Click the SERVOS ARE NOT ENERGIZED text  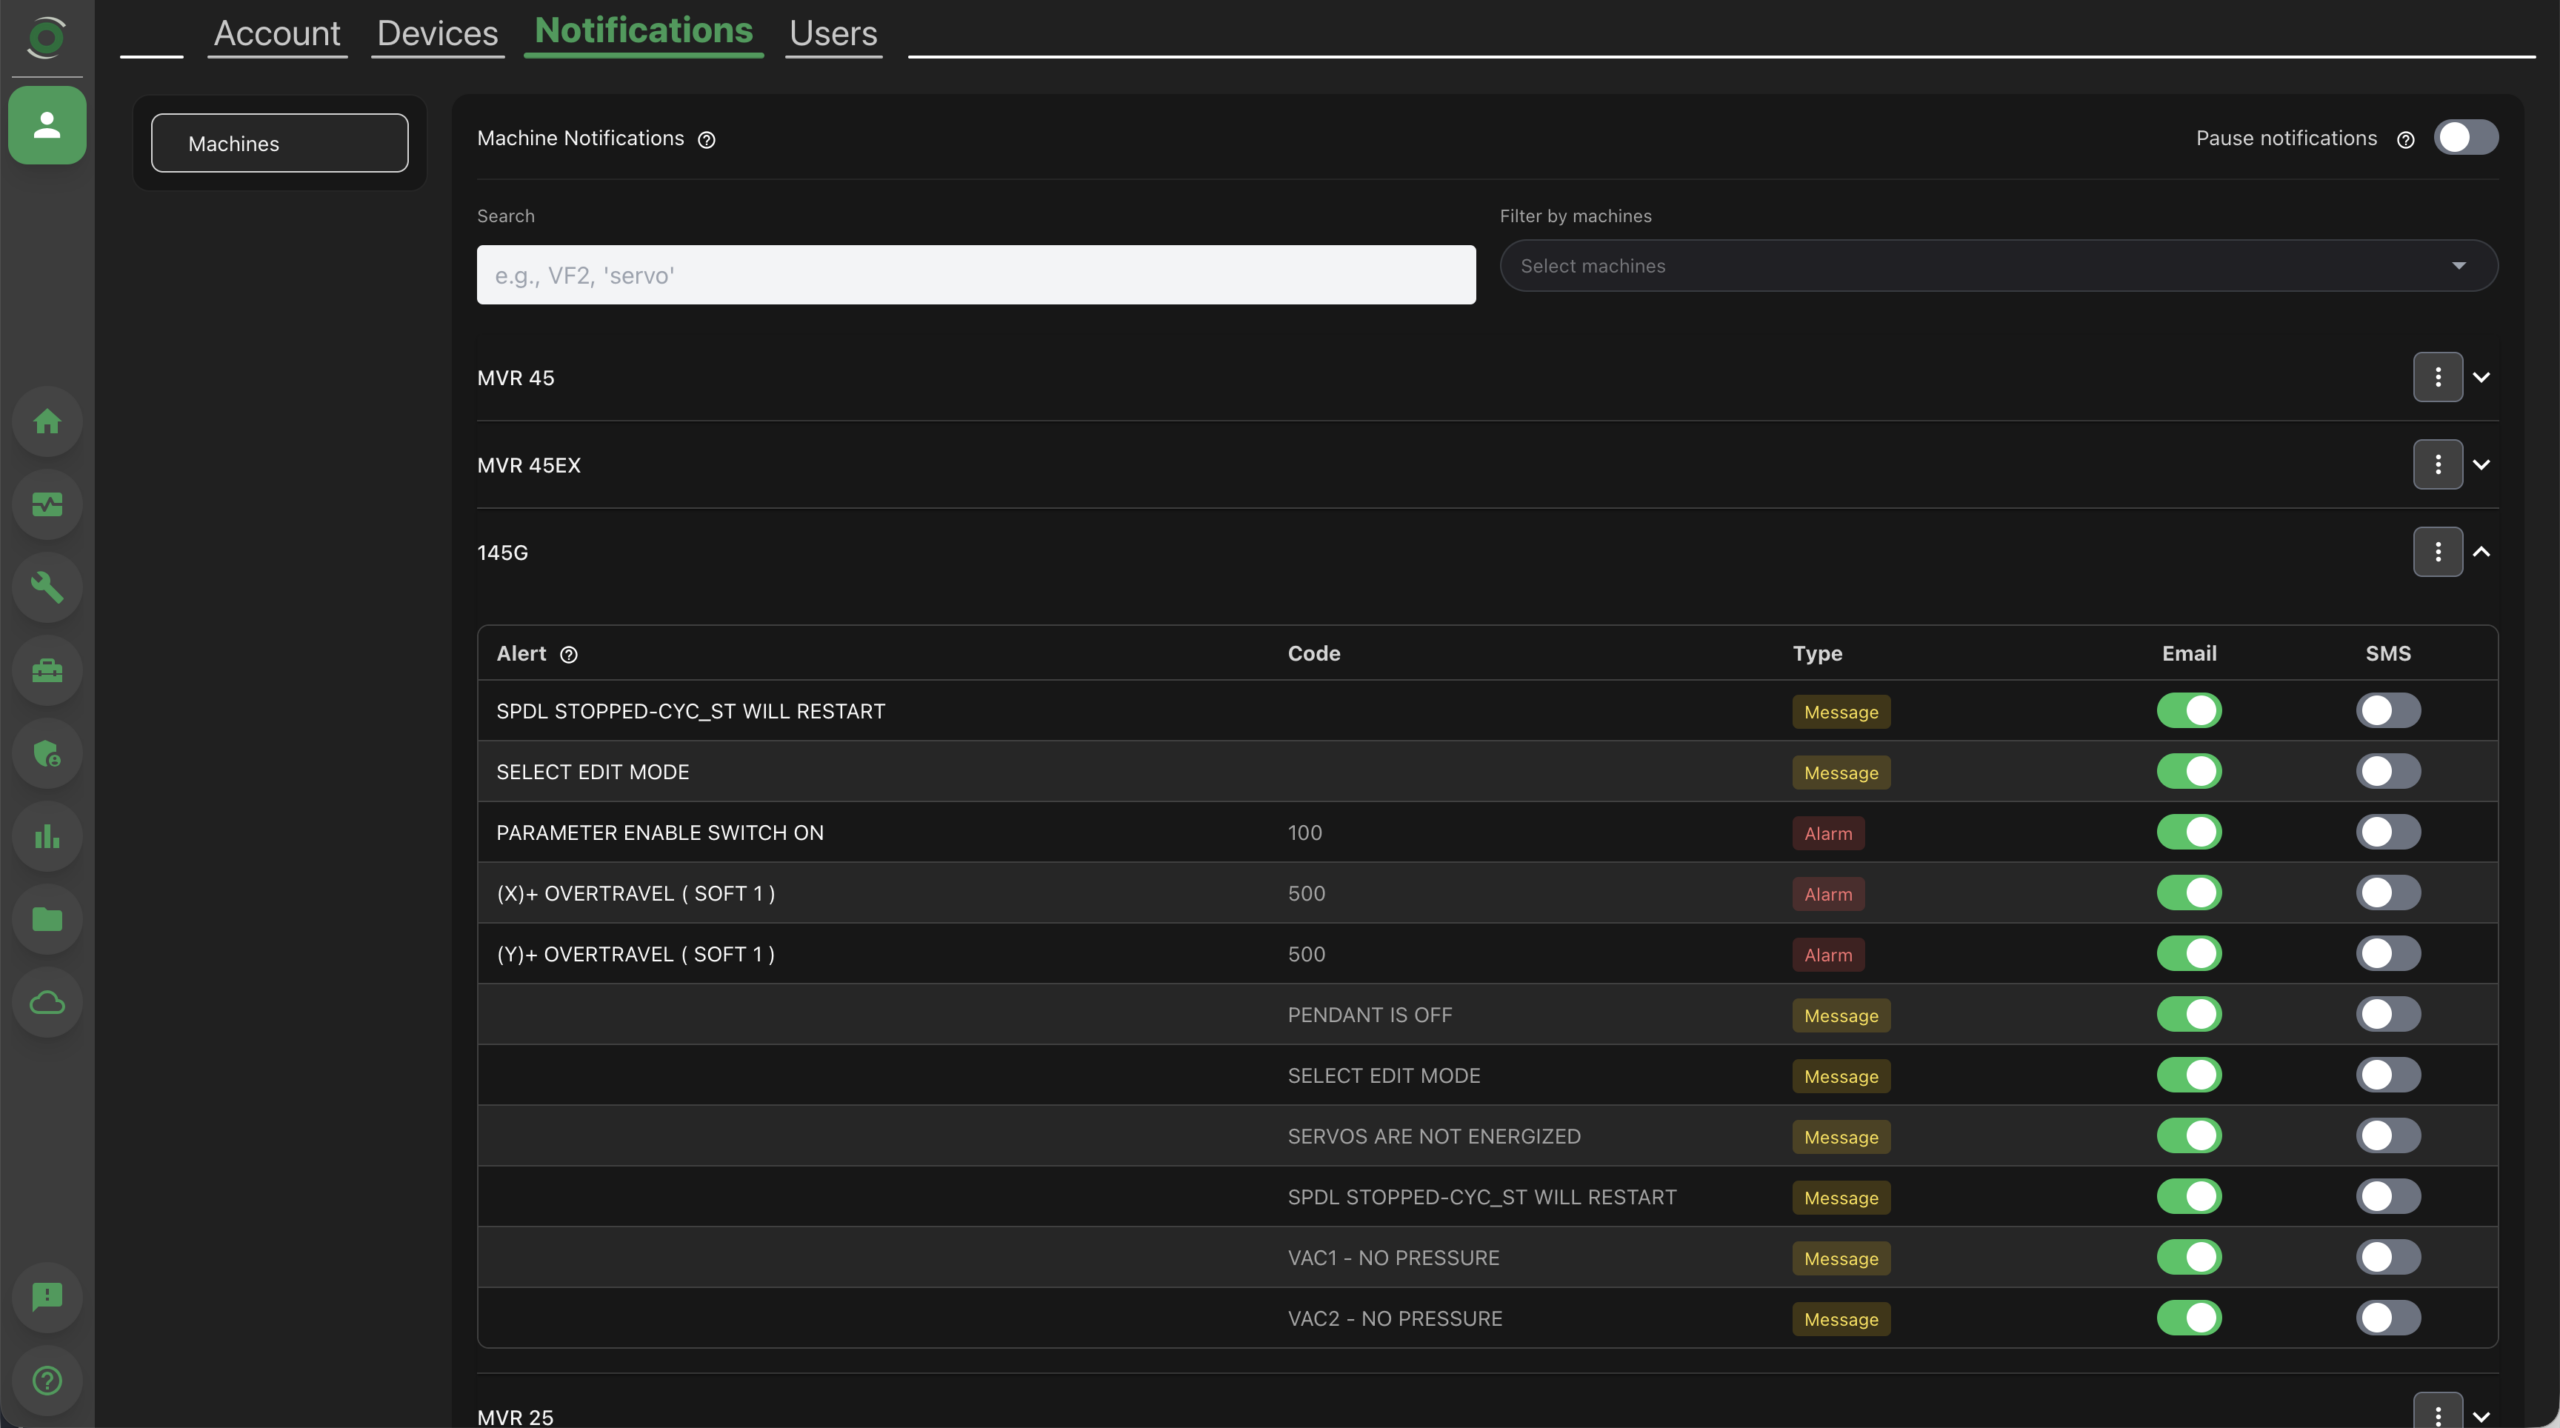[x=1434, y=1137]
